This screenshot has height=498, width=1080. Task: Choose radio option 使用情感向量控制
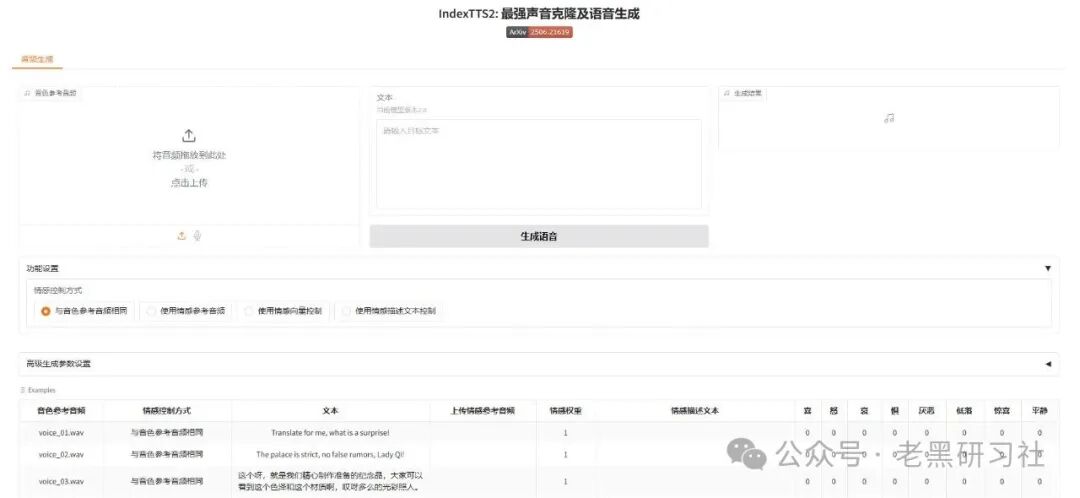pyautogui.click(x=283, y=311)
